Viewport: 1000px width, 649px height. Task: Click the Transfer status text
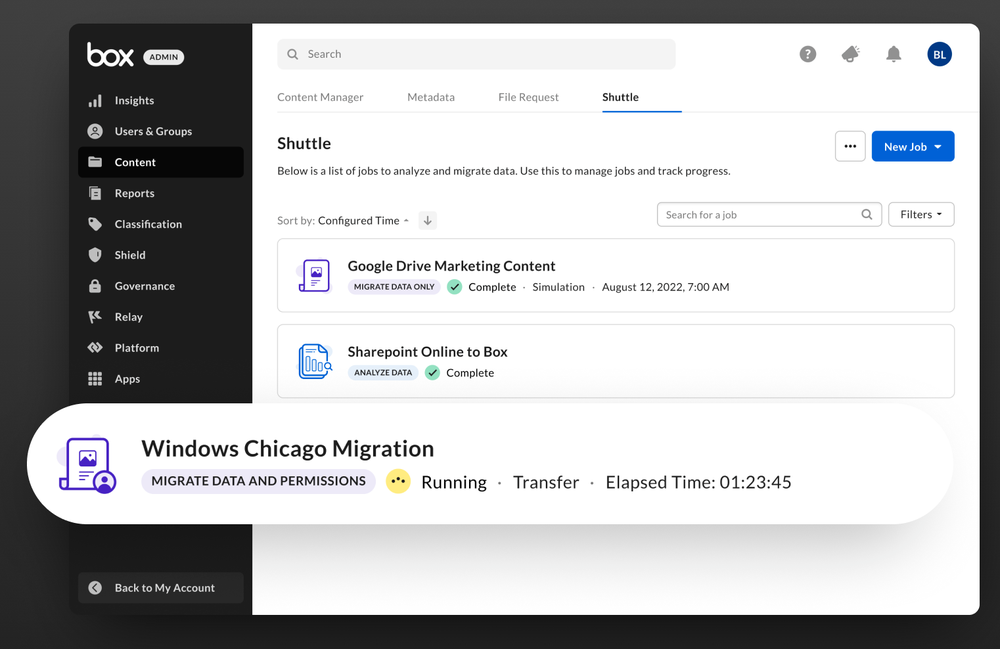tap(546, 482)
